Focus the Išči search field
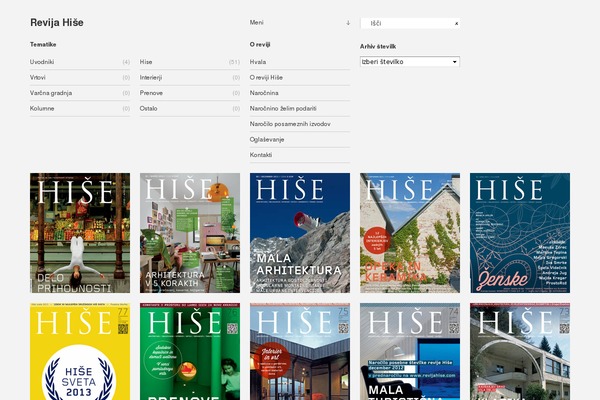 tap(410, 23)
